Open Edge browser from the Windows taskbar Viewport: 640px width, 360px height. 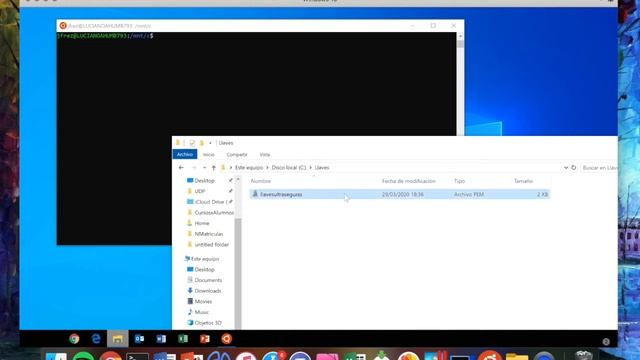point(96,339)
